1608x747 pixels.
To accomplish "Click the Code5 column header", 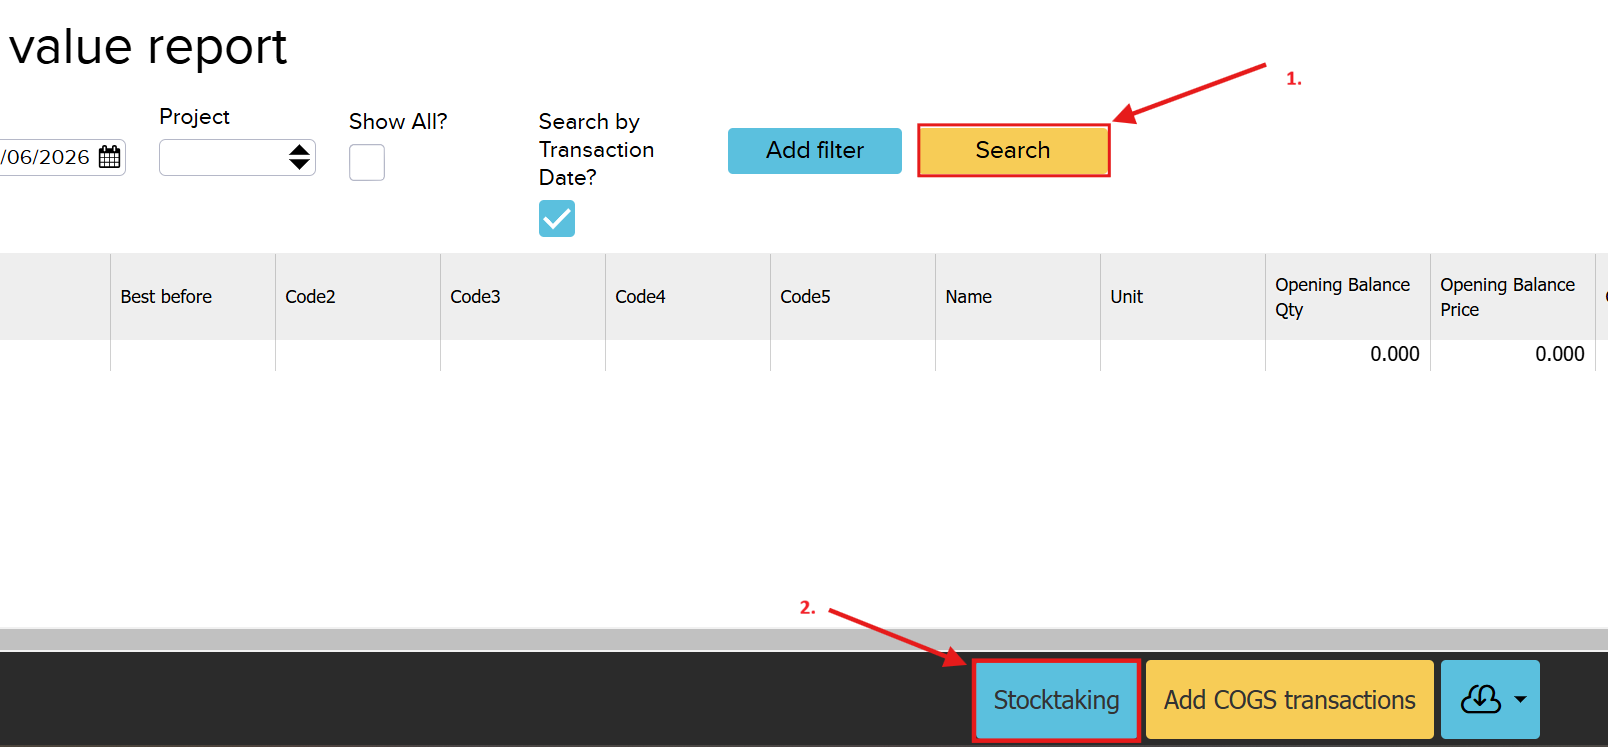I will coord(805,297).
